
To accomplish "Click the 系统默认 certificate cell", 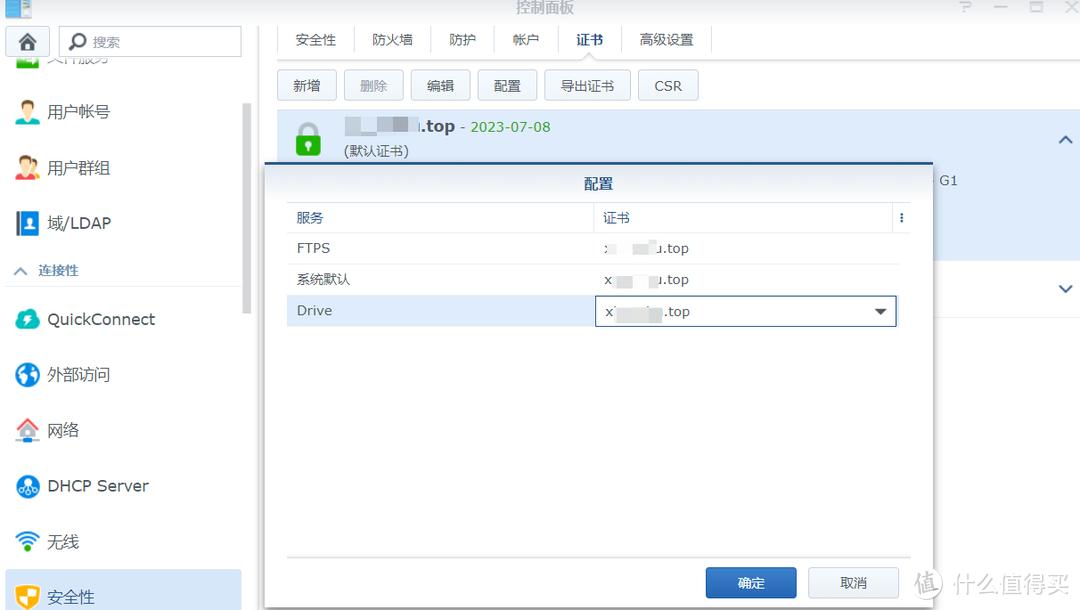I will 746,280.
